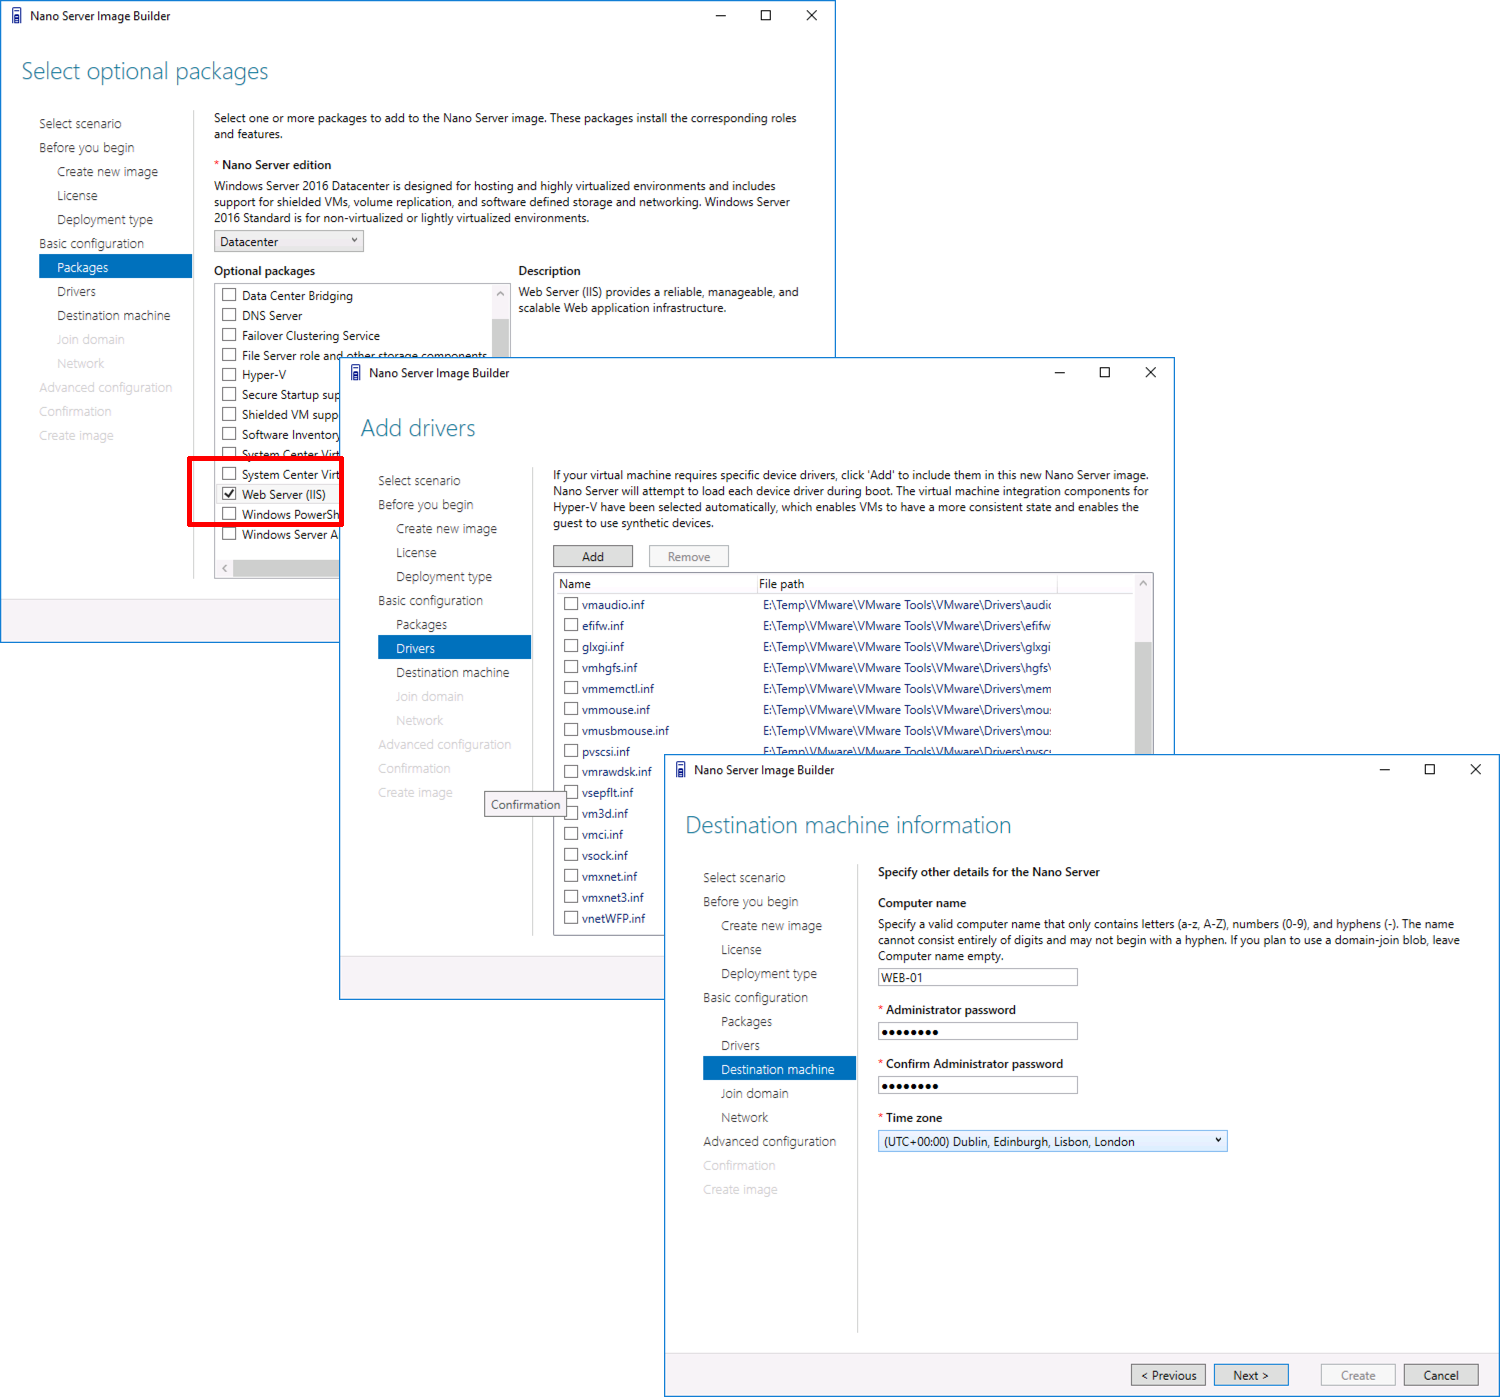The height and width of the screenshot is (1397, 1500).
Task: Tick the vmxnet3.inf driver checkbox
Action: point(571,897)
